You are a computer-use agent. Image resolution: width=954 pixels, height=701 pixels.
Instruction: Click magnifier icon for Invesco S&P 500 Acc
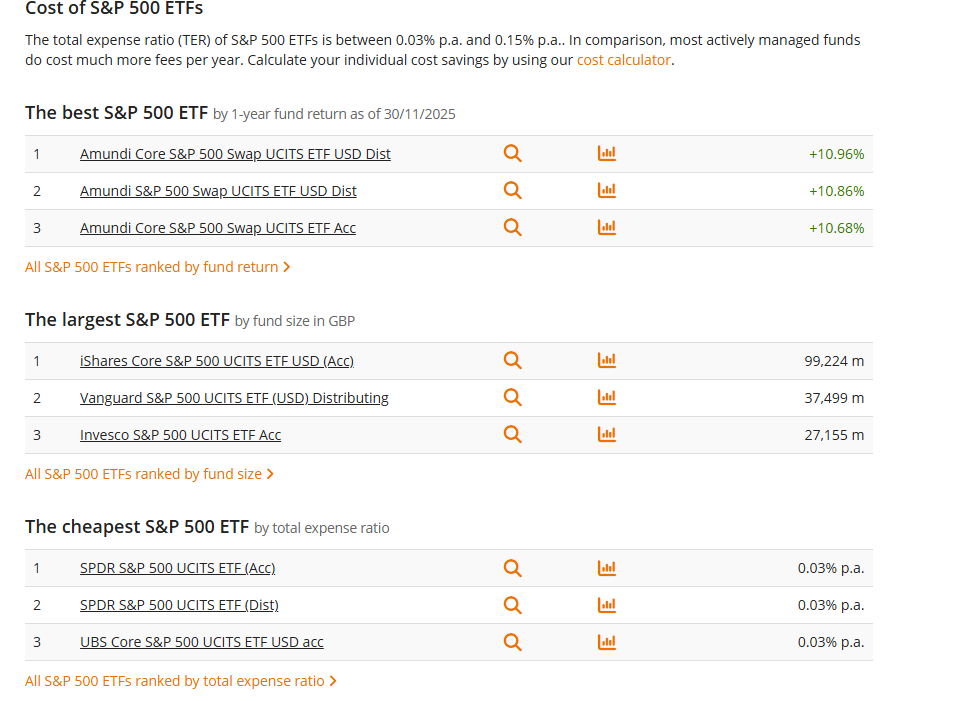(x=512, y=435)
